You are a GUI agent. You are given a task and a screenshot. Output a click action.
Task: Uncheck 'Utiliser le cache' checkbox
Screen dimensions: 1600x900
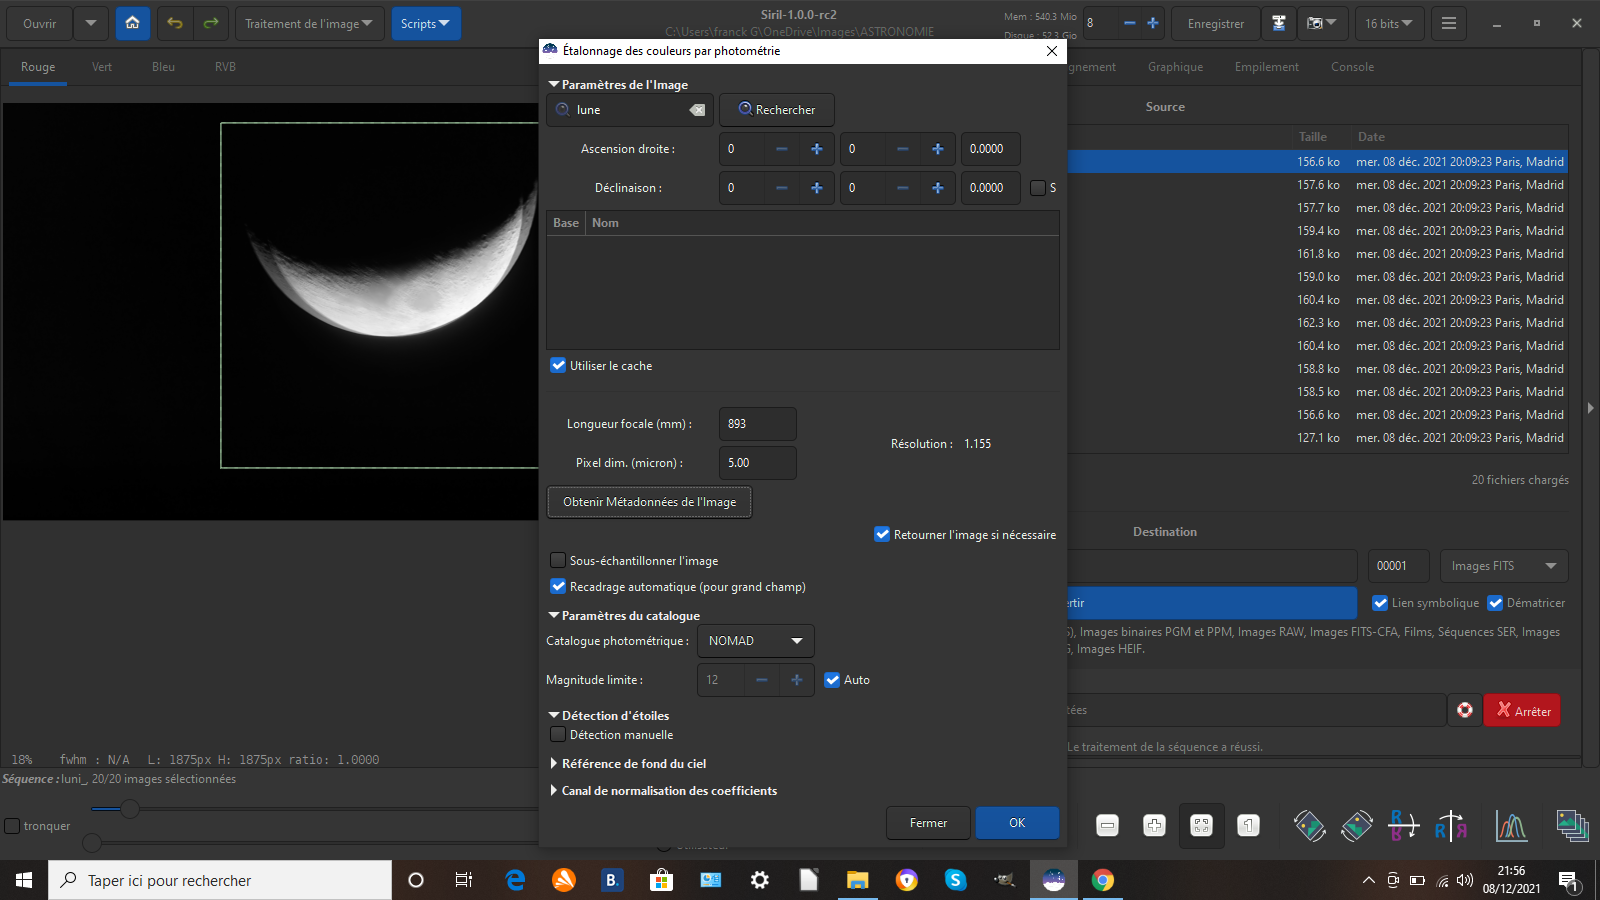pyautogui.click(x=559, y=366)
